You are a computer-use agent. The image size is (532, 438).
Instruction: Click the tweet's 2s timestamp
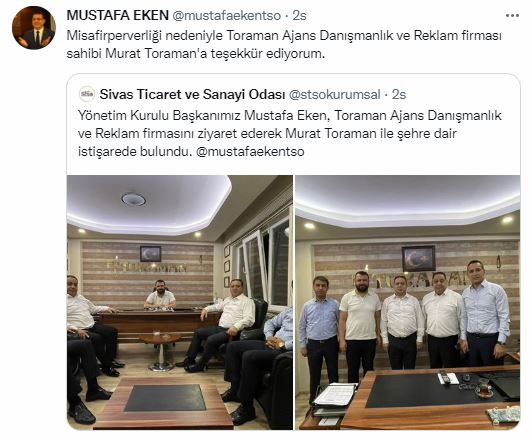[300, 16]
